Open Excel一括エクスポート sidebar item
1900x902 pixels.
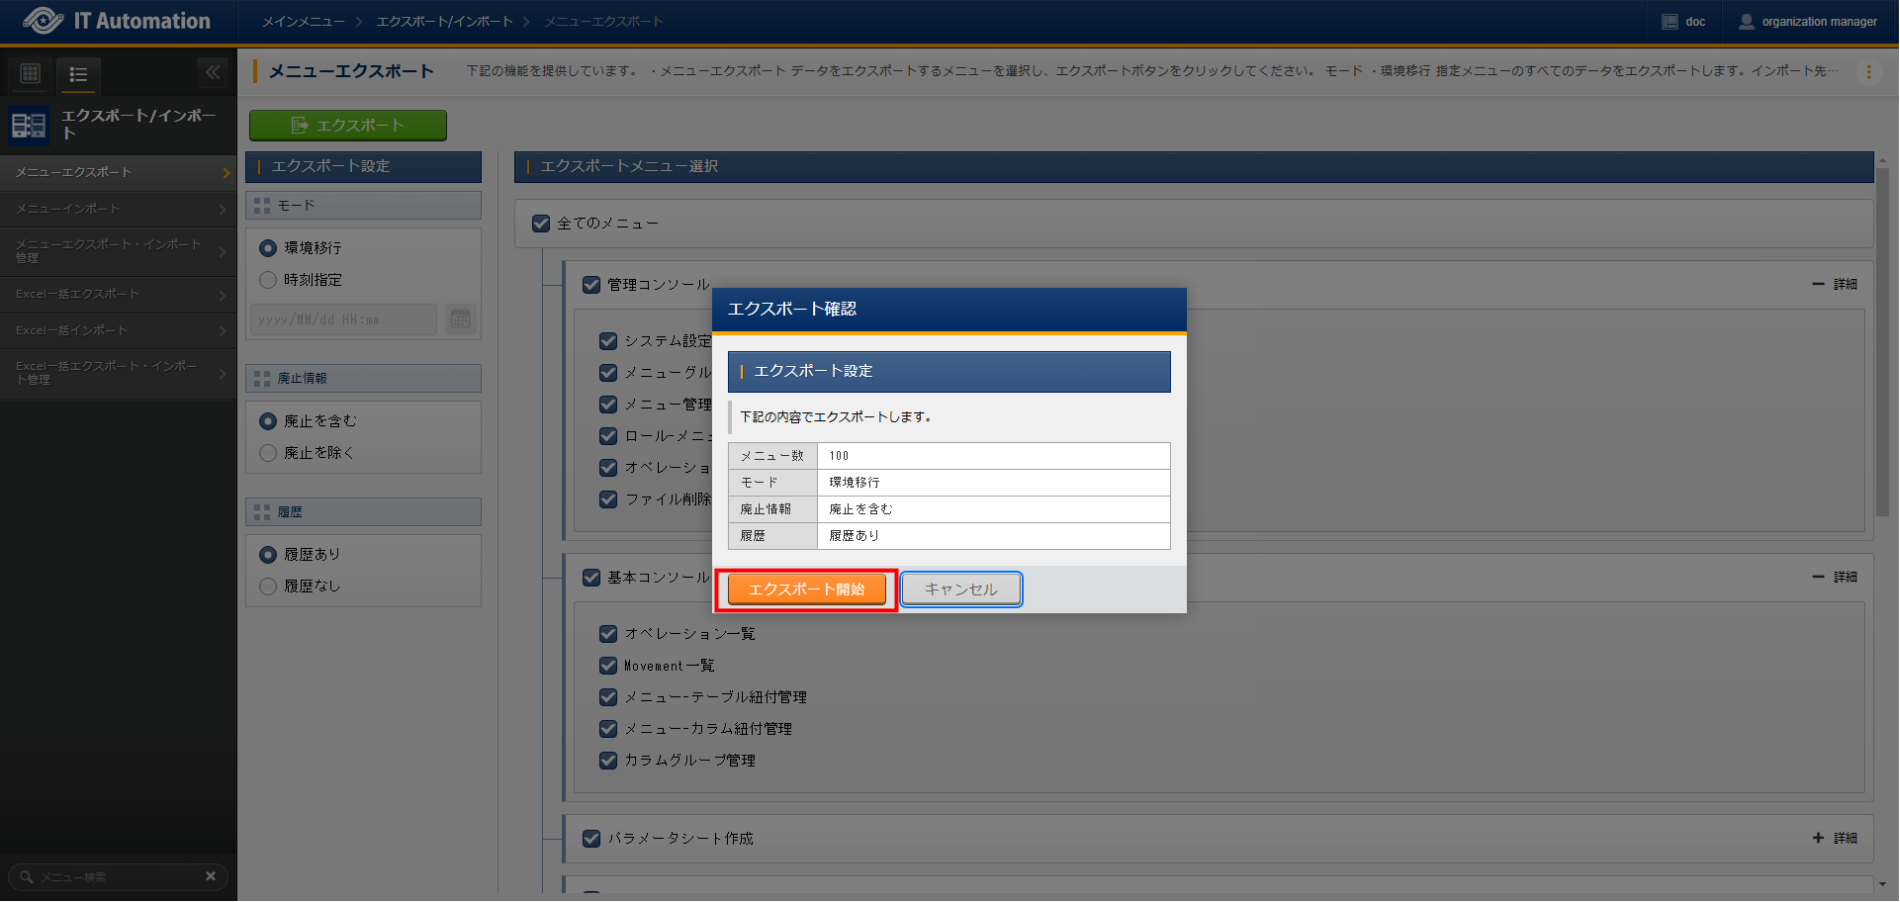tap(118, 294)
